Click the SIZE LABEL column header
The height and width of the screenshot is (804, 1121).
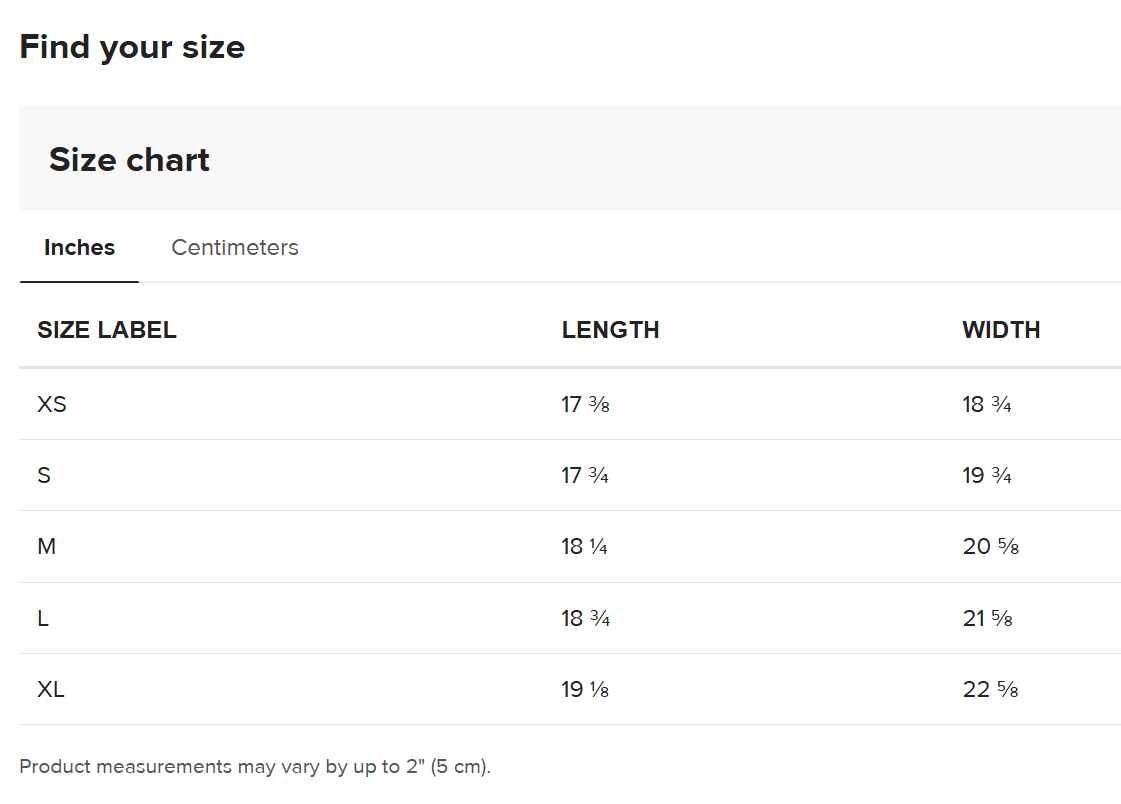point(107,330)
